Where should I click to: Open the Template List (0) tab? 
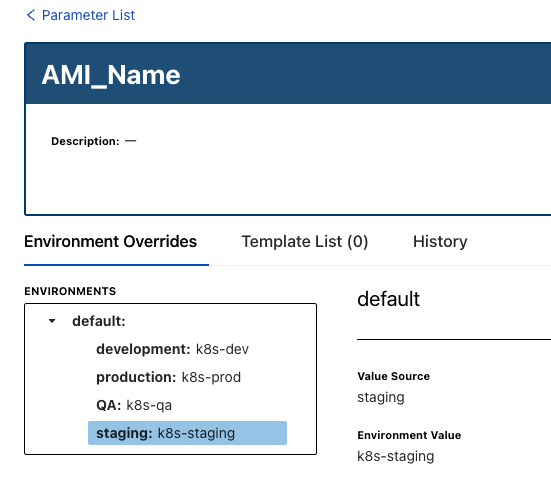(305, 242)
